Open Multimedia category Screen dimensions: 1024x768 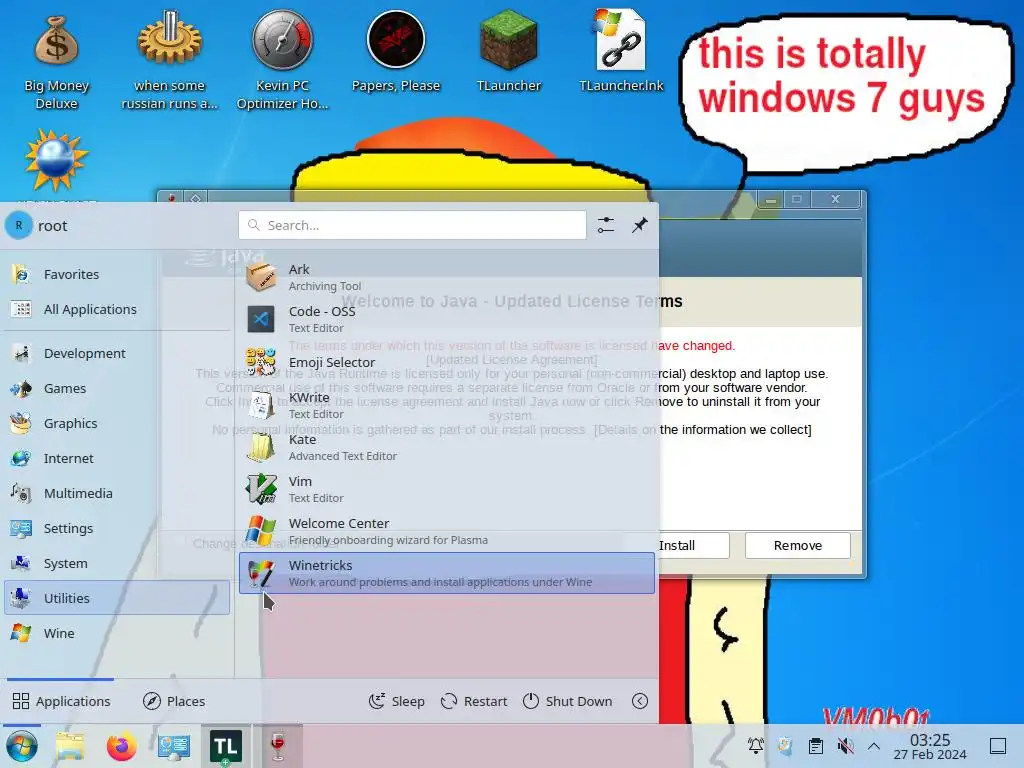click(x=118, y=493)
